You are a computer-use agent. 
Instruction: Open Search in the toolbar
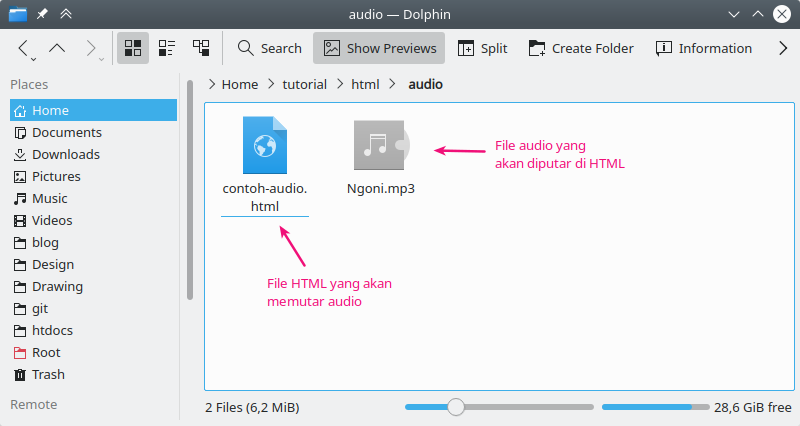click(x=269, y=48)
